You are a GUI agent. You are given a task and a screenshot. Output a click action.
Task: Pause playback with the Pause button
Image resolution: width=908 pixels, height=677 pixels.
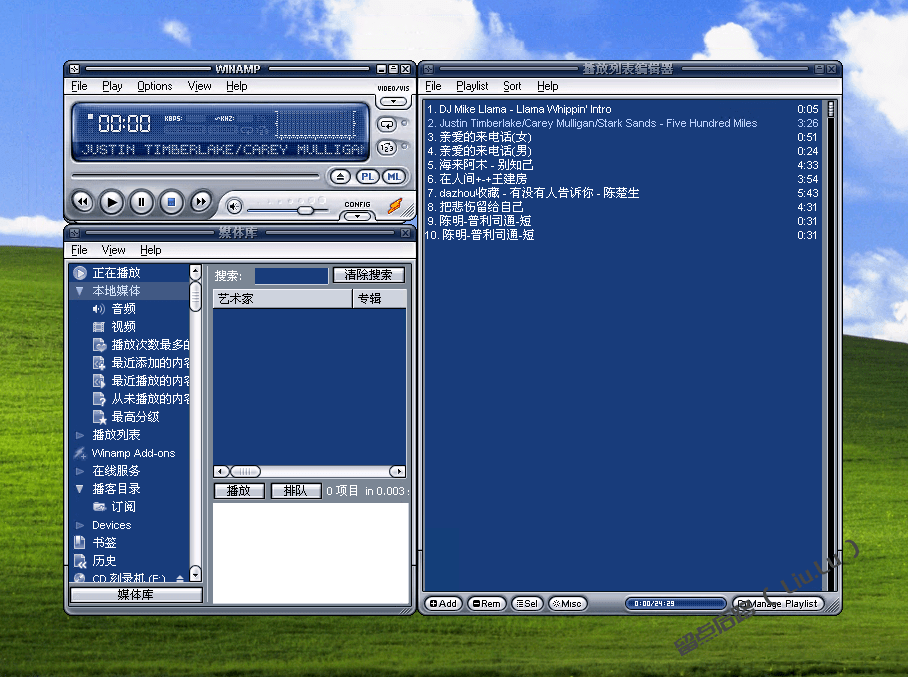point(141,202)
